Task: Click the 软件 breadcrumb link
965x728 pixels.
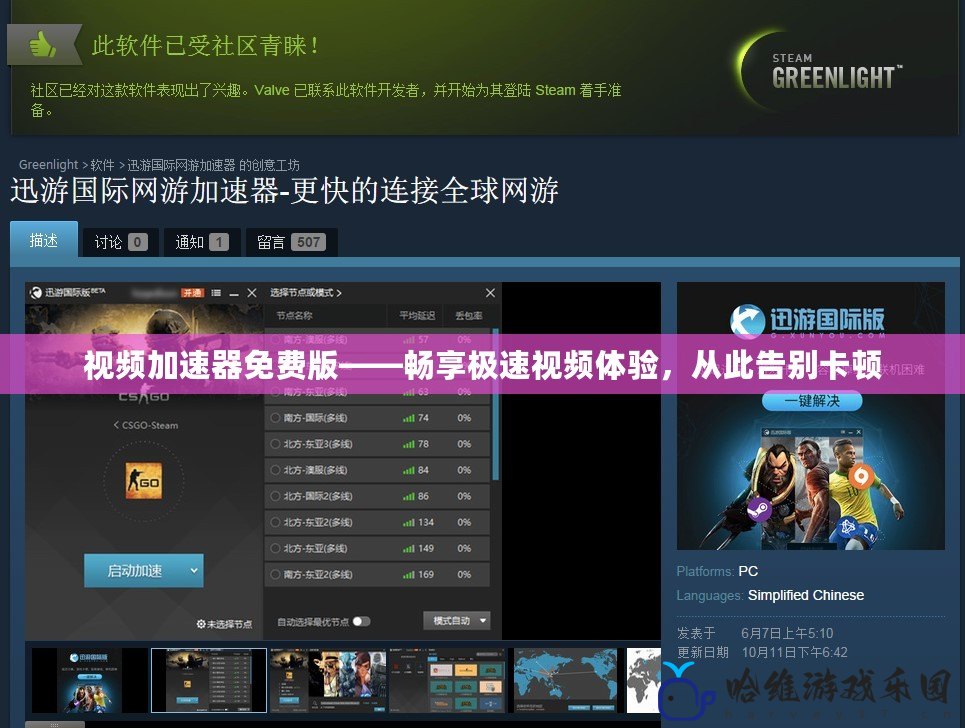Action: pos(102,165)
